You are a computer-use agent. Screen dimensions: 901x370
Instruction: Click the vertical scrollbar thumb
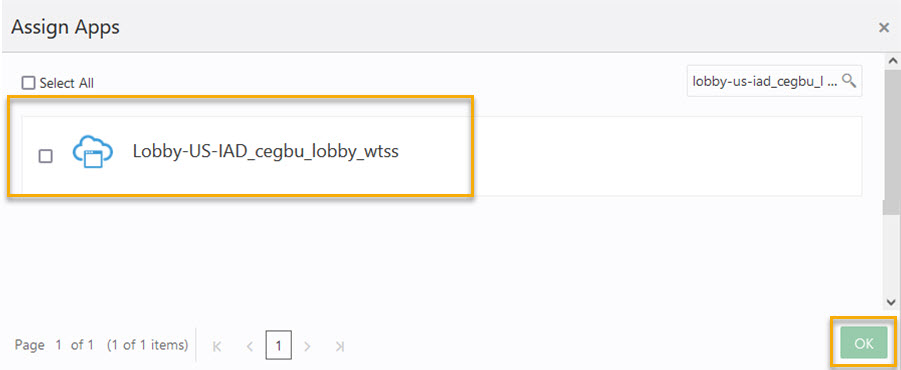click(892, 142)
